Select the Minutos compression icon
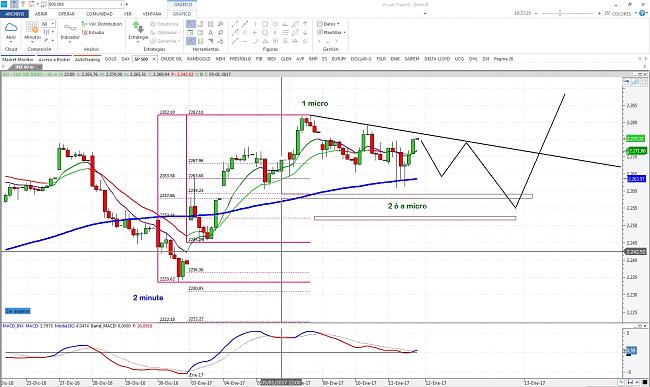 coord(32,31)
